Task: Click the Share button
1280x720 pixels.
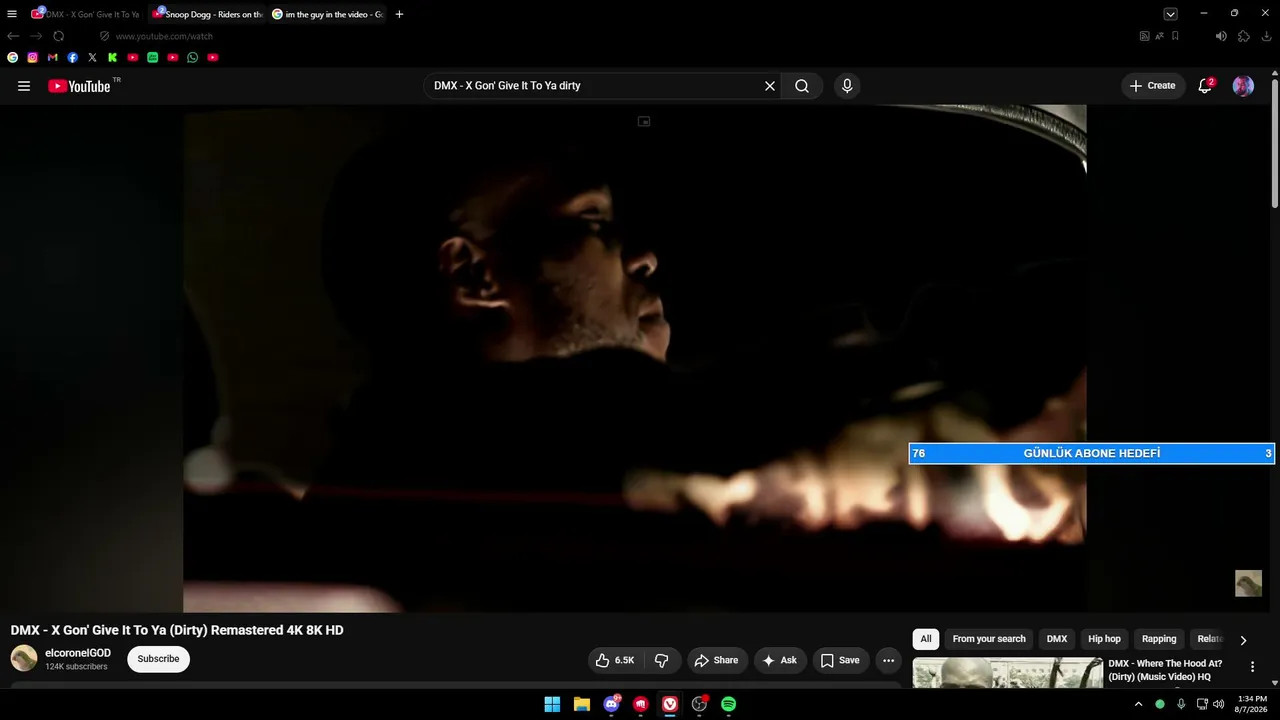Action: click(x=716, y=660)
